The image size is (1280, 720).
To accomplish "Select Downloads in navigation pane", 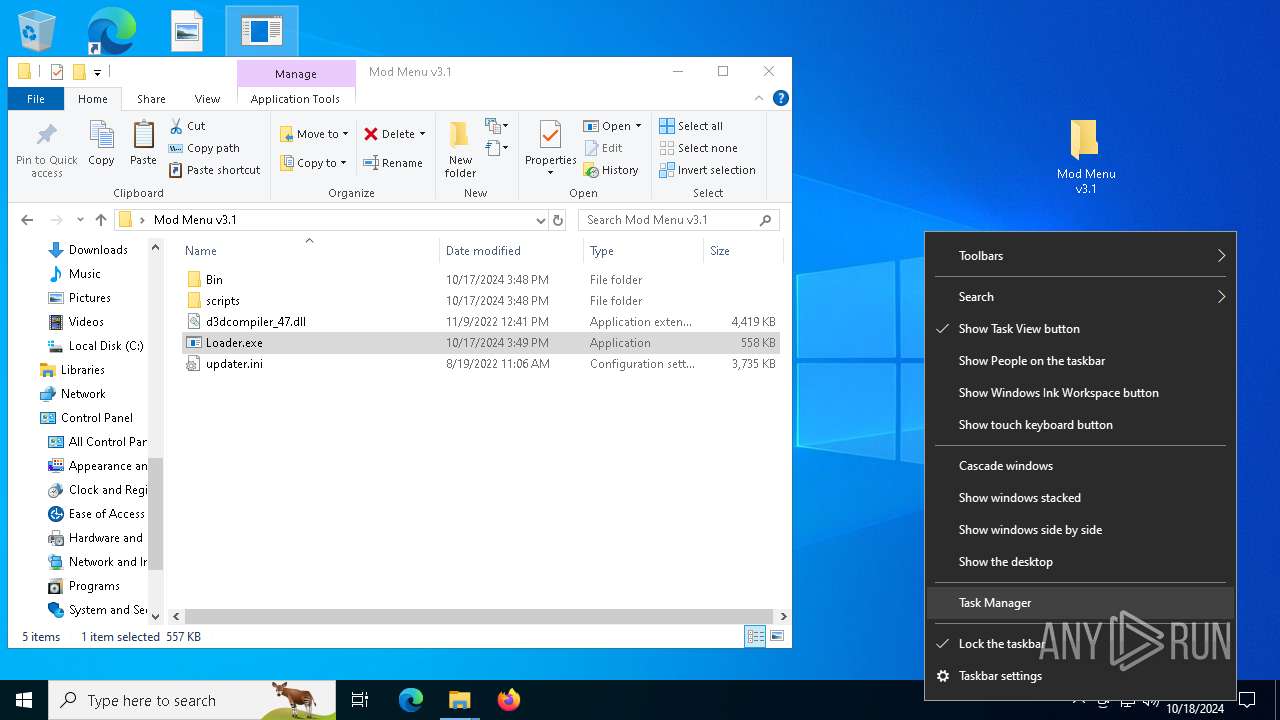I will coord(98,250).
